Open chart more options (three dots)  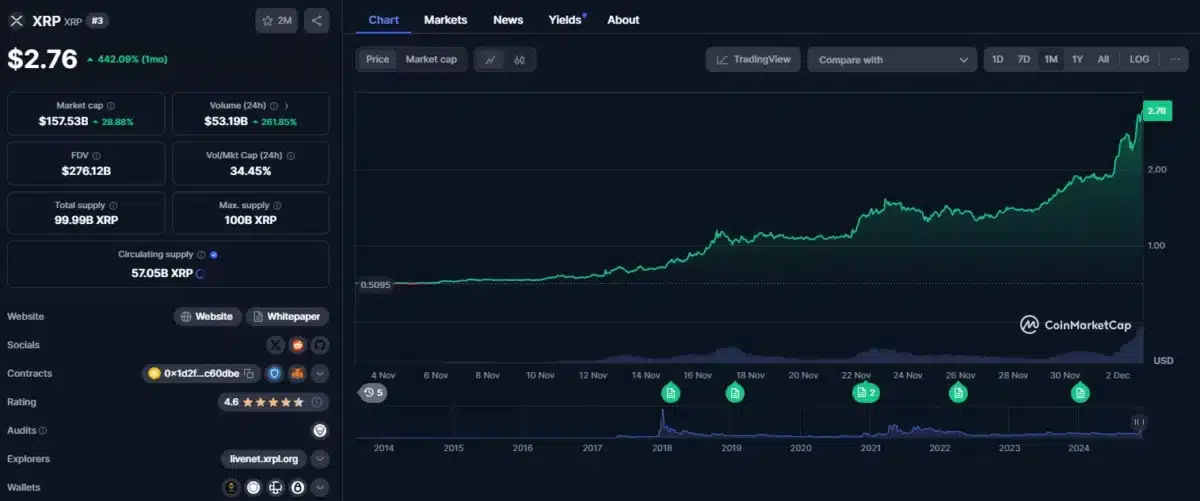click(1175, 59)
